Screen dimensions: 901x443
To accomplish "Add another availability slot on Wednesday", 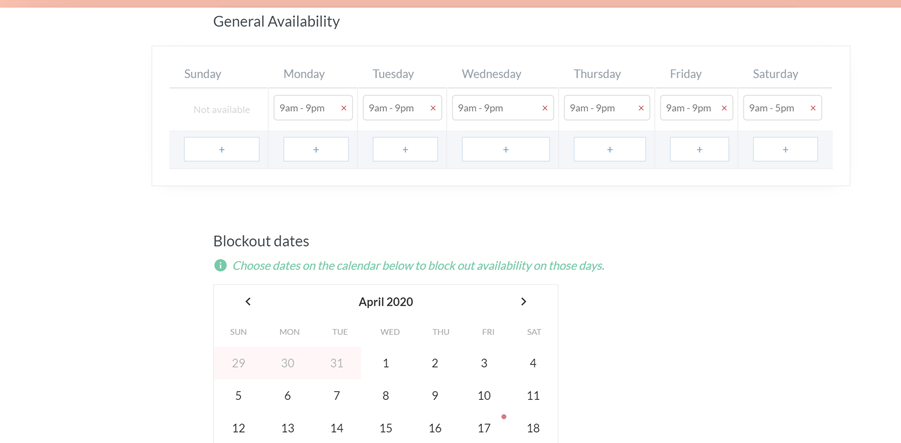I will (506, 149).
